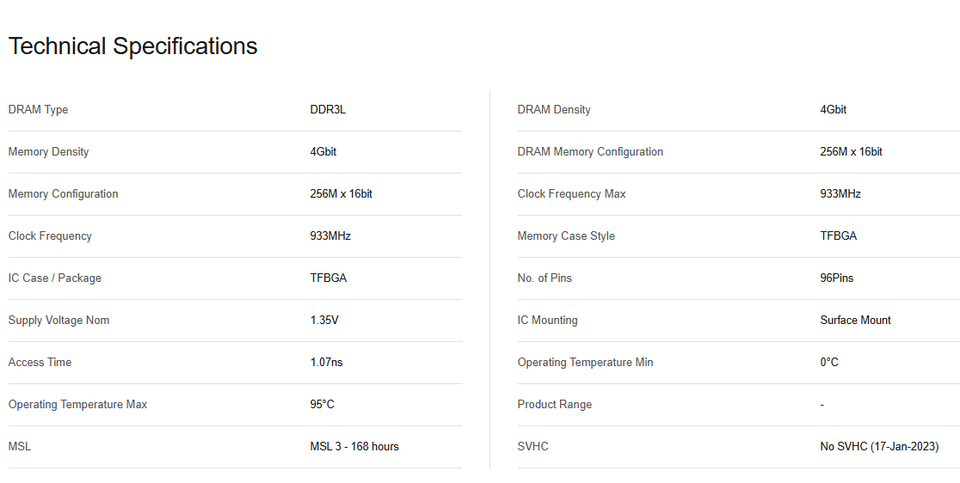
Task: Click the Surface Mount value
Action: pos(855,320)
